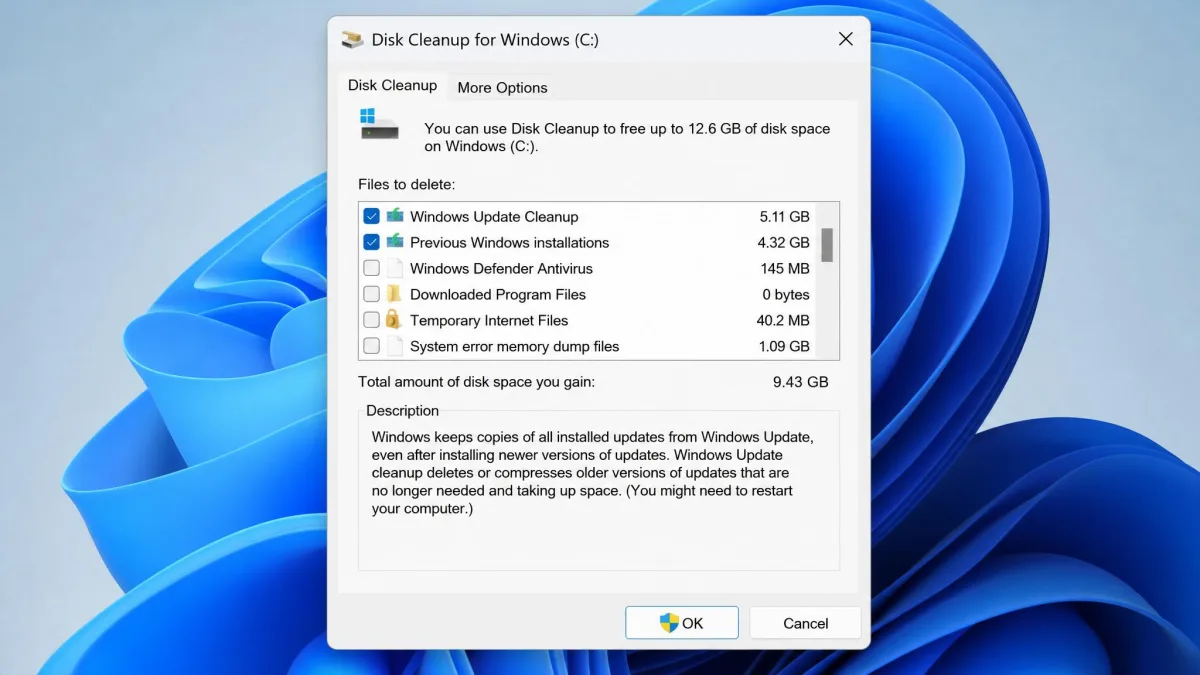Image resolution: width=1200 pixels, height=675 pixels.
Task: Click the Downloaded Program Files folder icon
Action: click(x=395, y=294)
